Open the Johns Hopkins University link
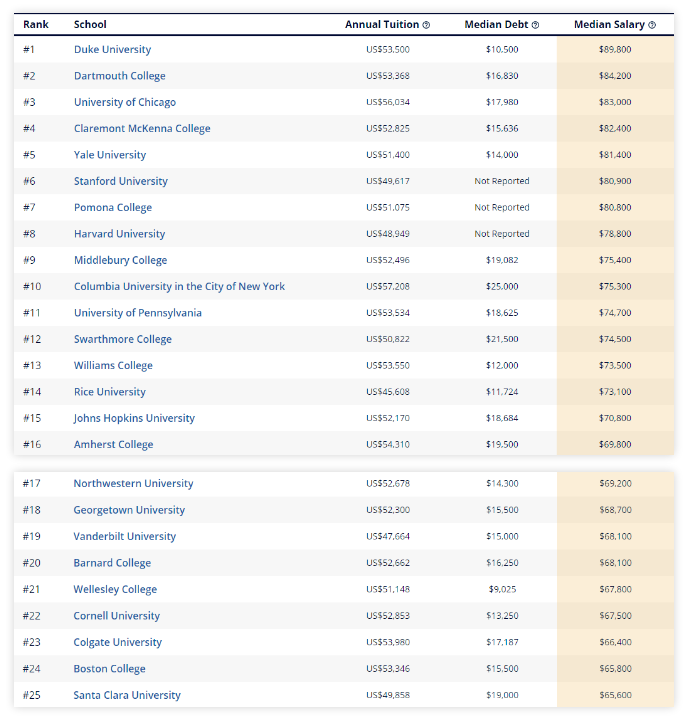 click(134, 418)
